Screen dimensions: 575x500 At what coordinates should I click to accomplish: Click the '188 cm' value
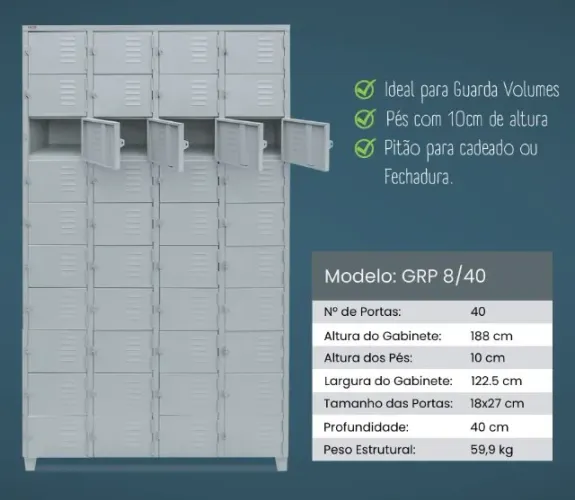491,336
